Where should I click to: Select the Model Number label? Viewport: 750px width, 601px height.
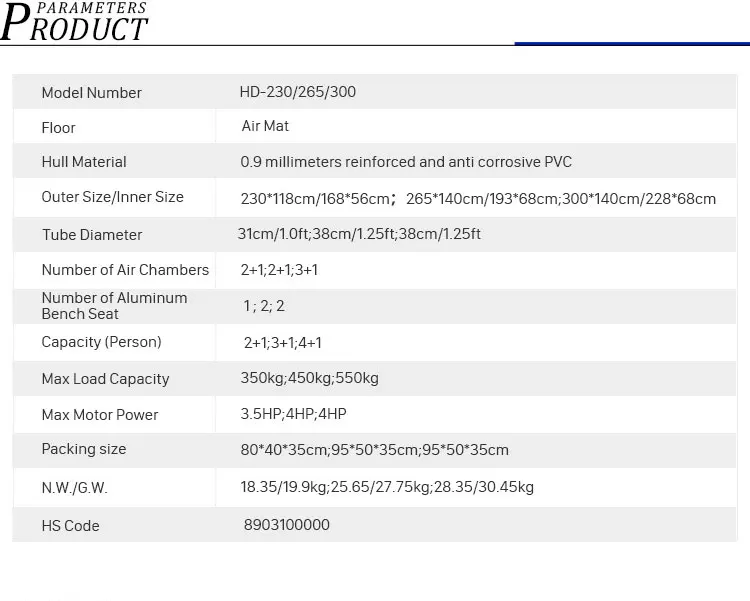[x=91, y=92]
